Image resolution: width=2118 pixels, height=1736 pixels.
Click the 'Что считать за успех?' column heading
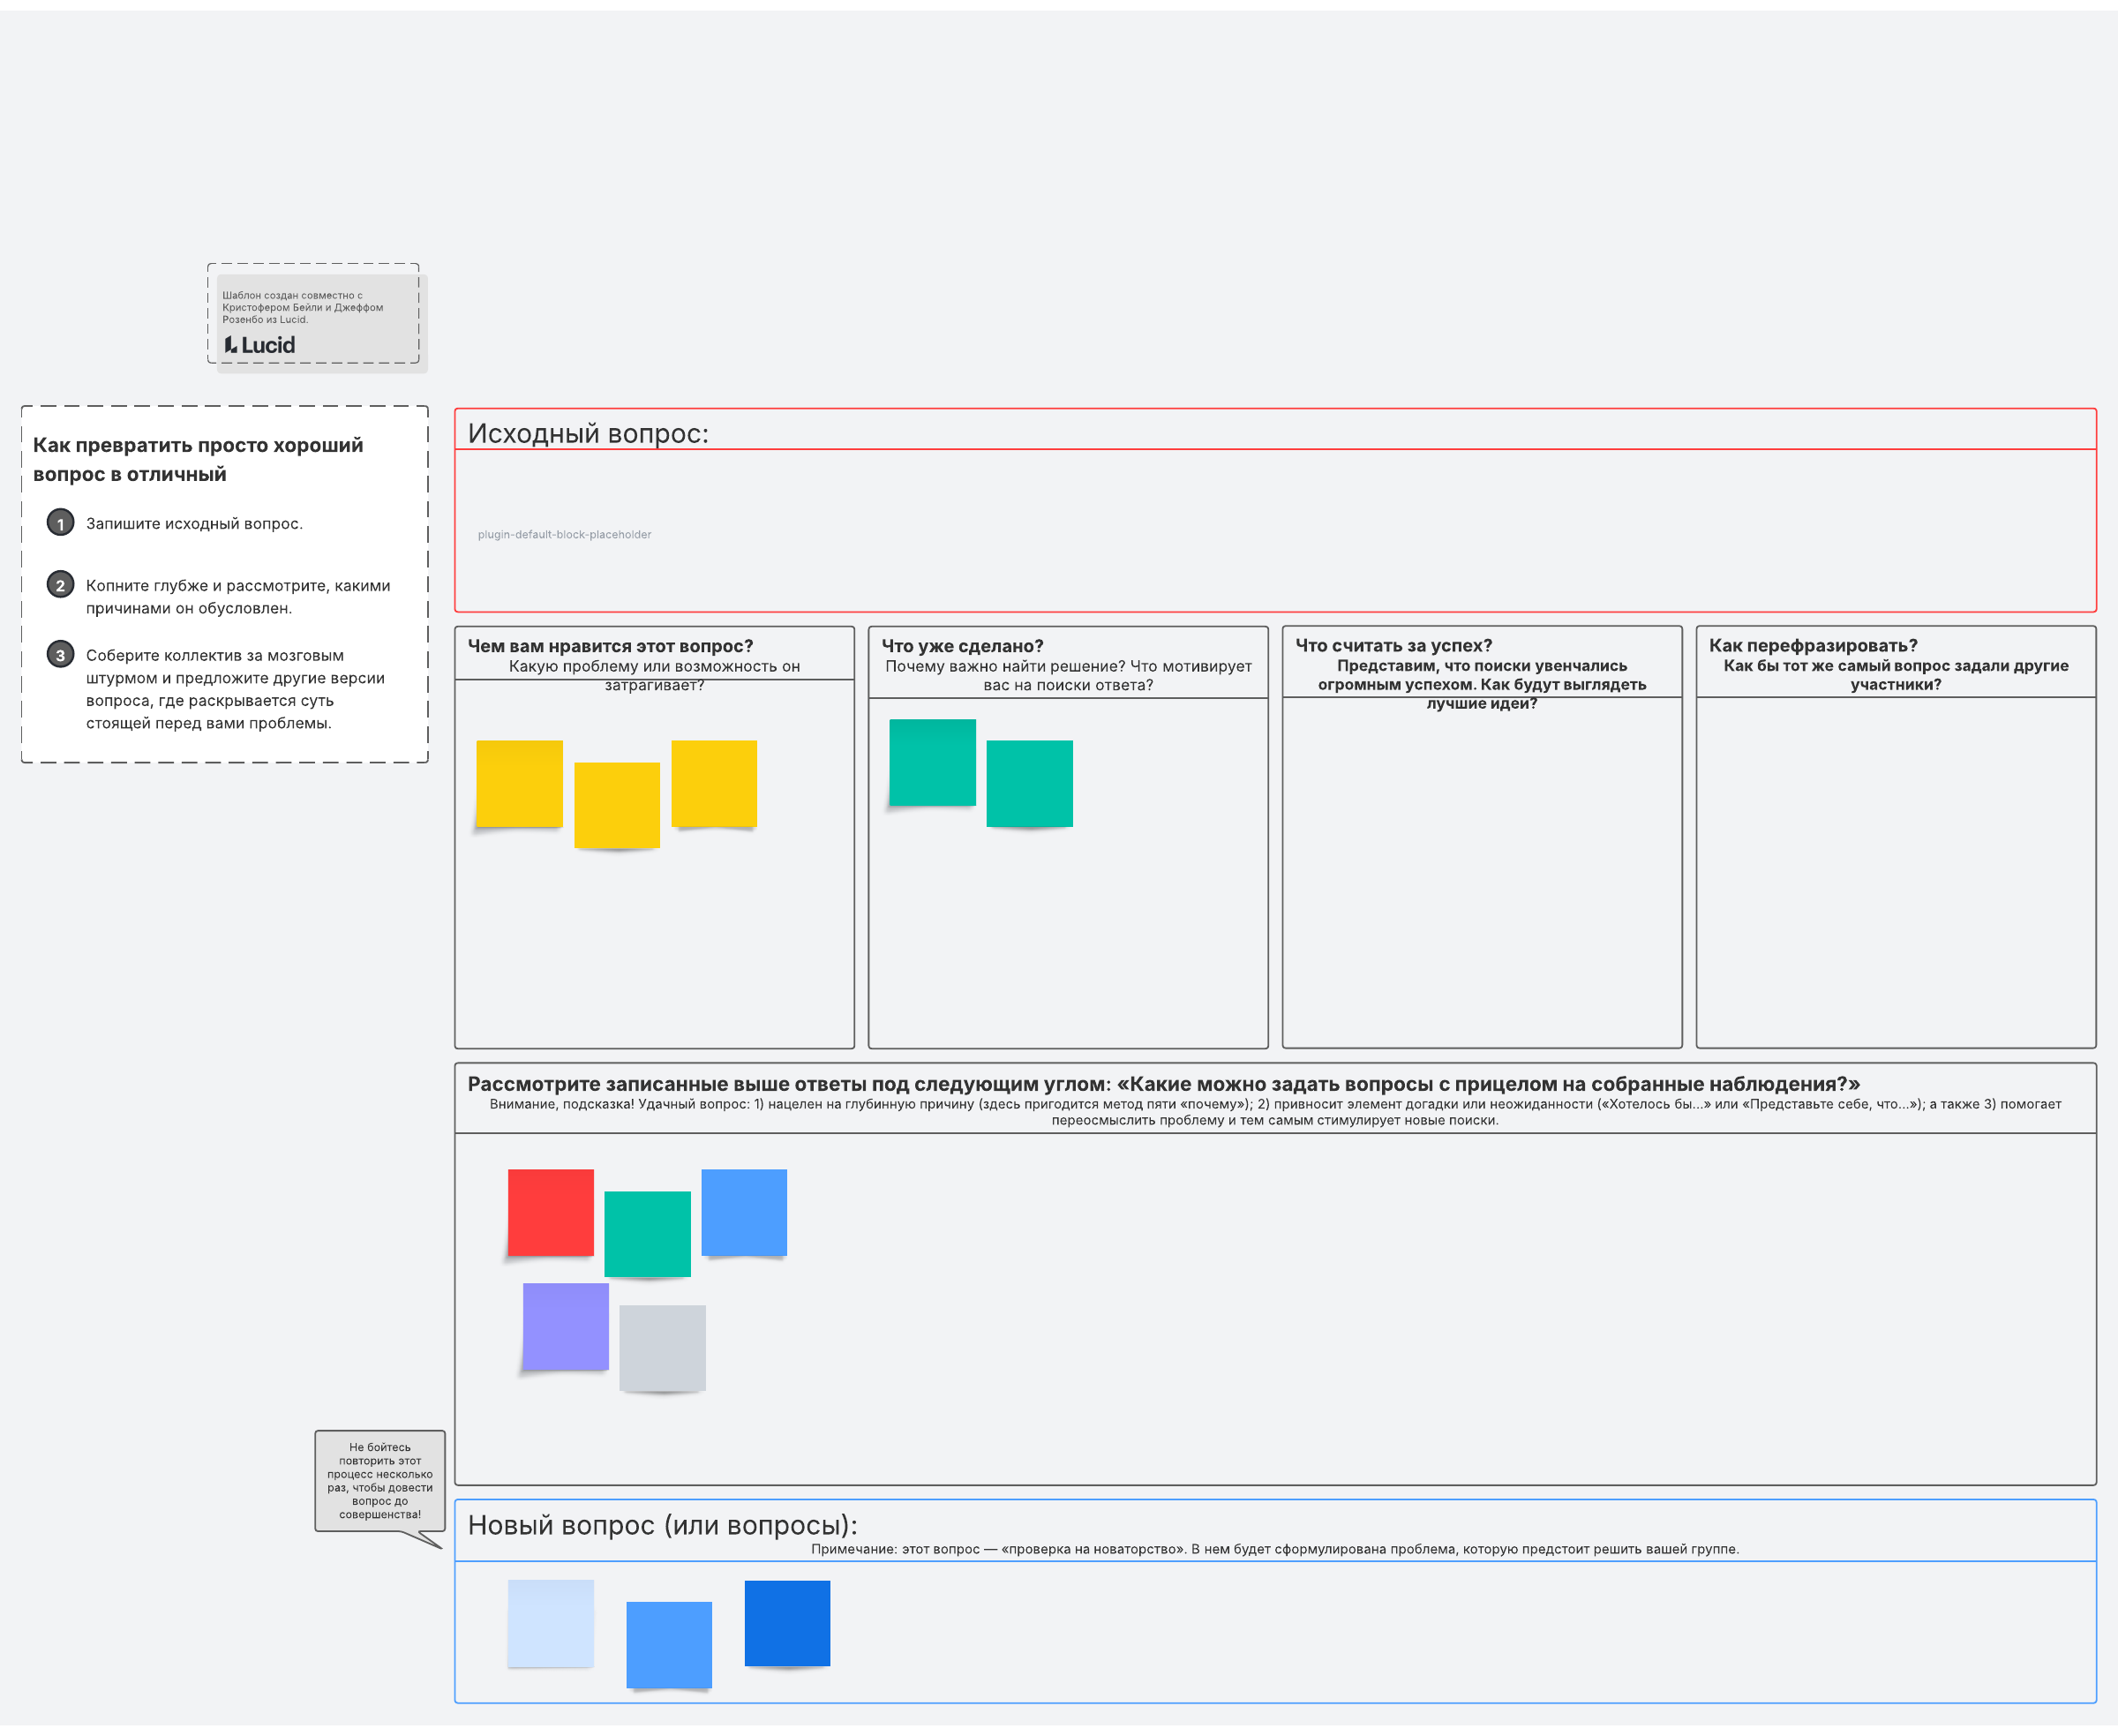[x=1393, y=645]
